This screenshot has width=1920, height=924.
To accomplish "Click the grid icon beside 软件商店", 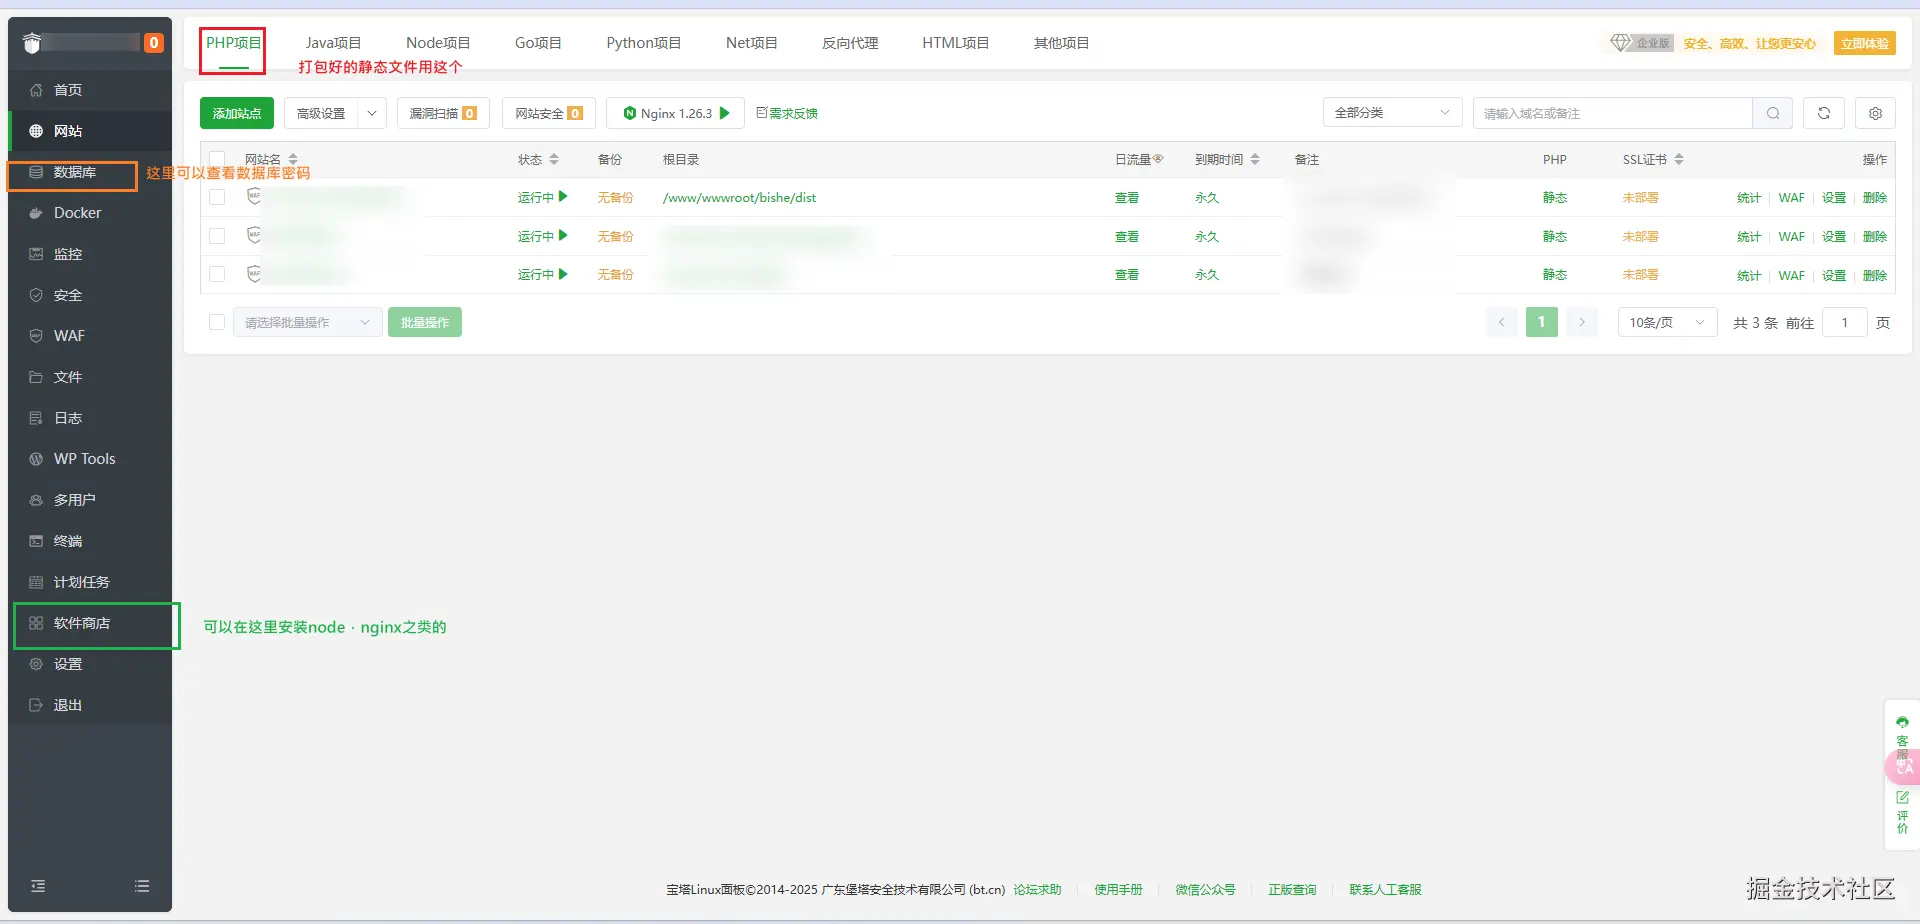I will pyautogui.click(x=36, y=623).
